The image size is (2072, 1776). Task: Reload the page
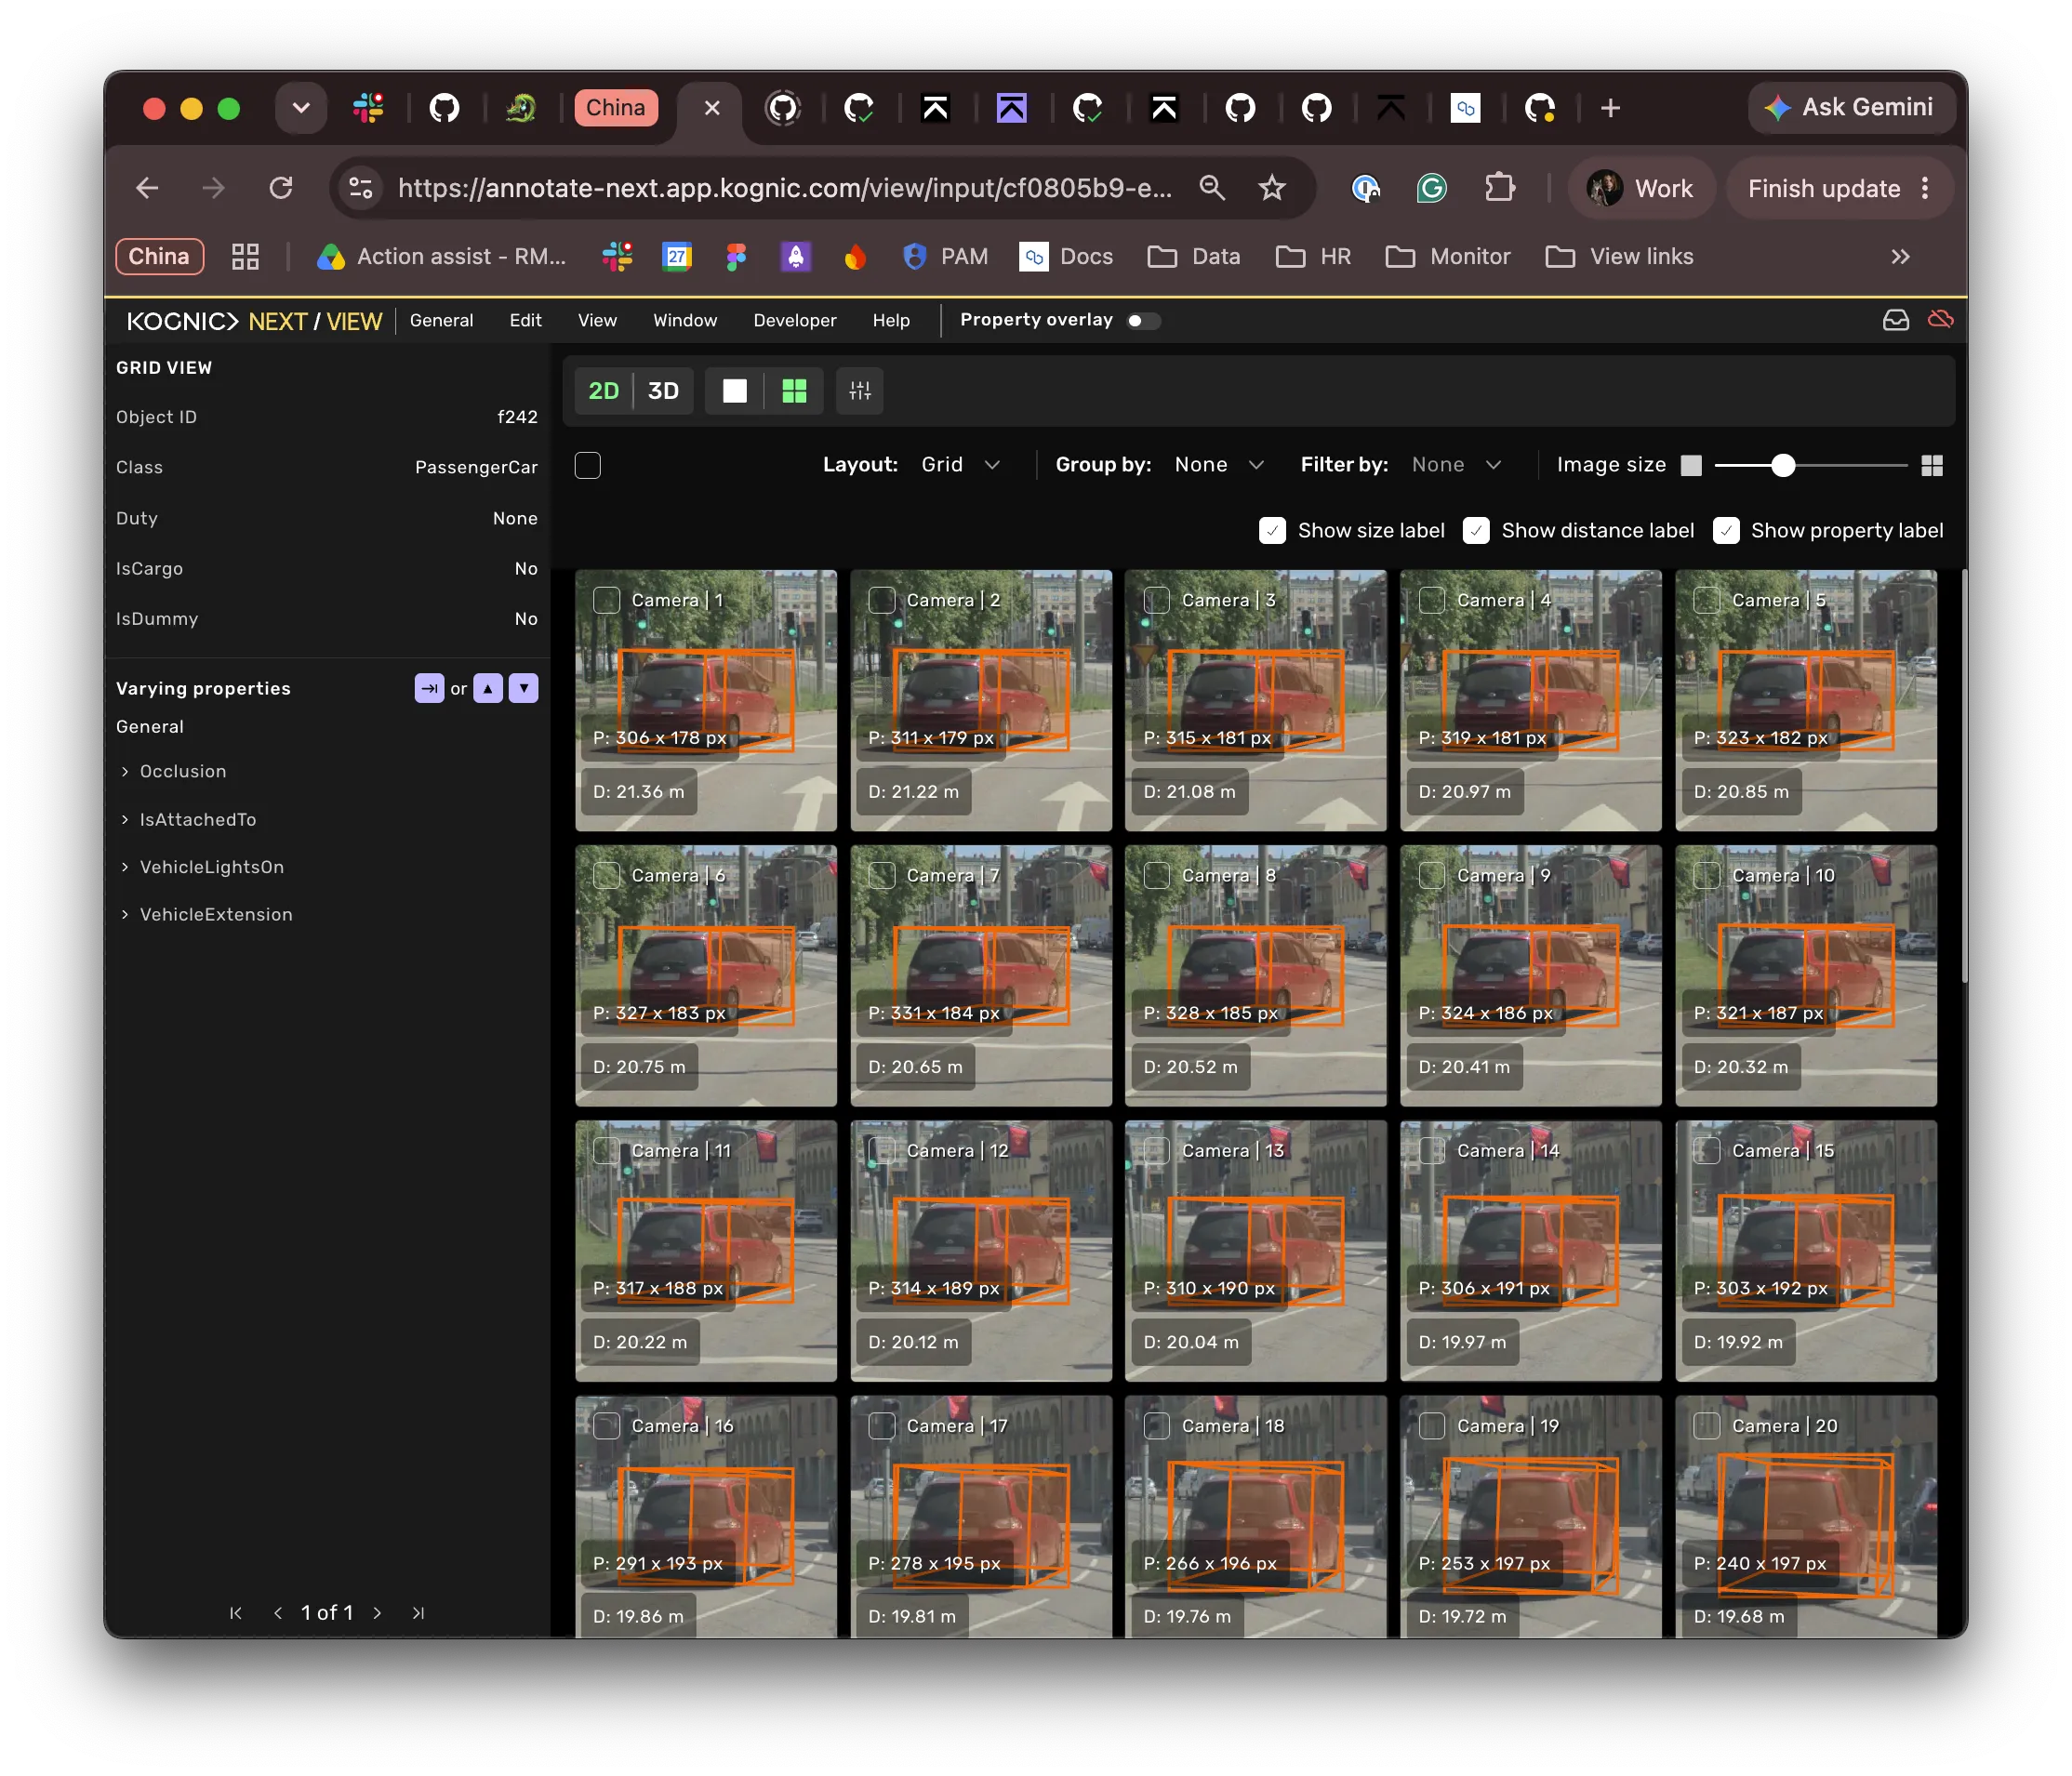tap(281, 188)
